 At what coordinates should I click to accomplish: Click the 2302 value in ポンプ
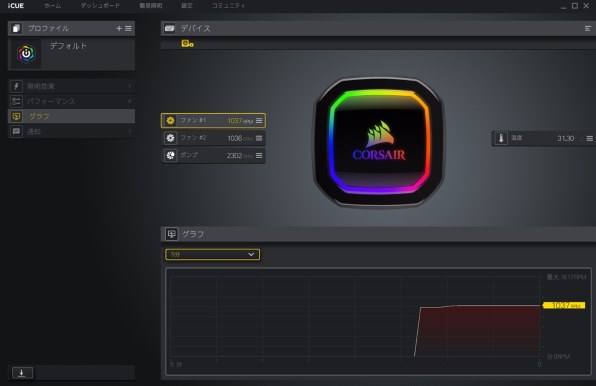click(x=234, y=156)
